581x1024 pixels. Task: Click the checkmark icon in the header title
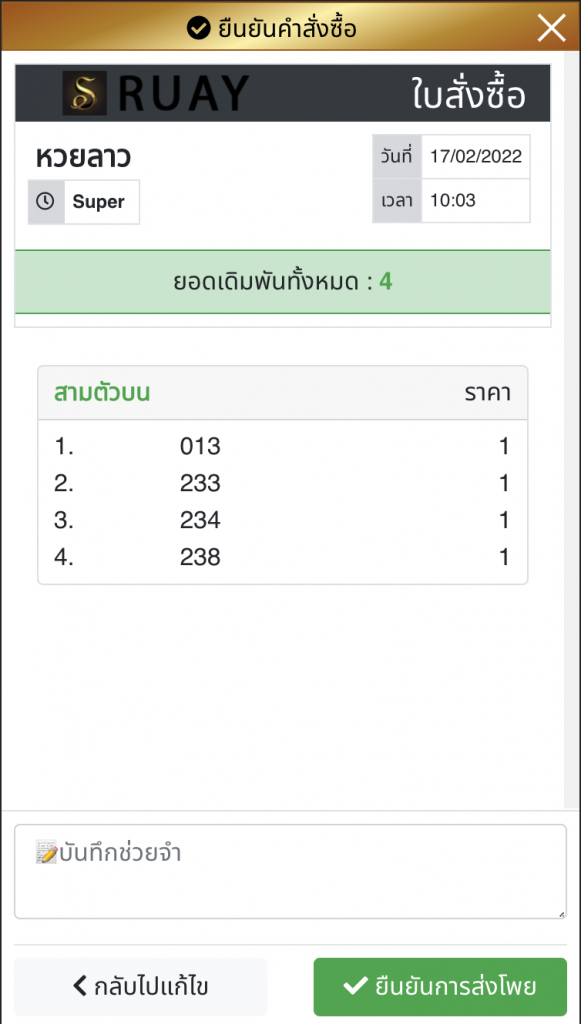pos(198,28)
